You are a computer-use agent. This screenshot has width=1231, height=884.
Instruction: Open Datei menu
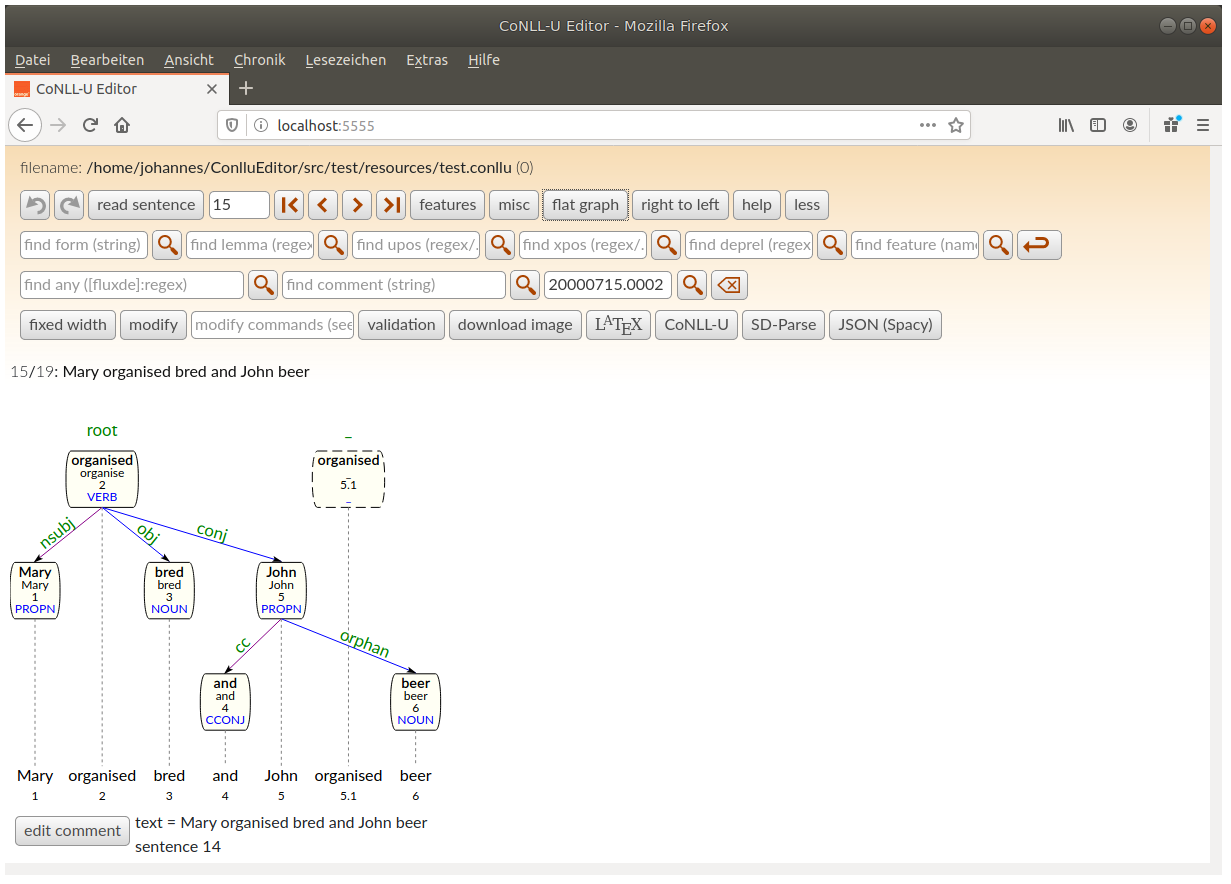pos(33,60)
